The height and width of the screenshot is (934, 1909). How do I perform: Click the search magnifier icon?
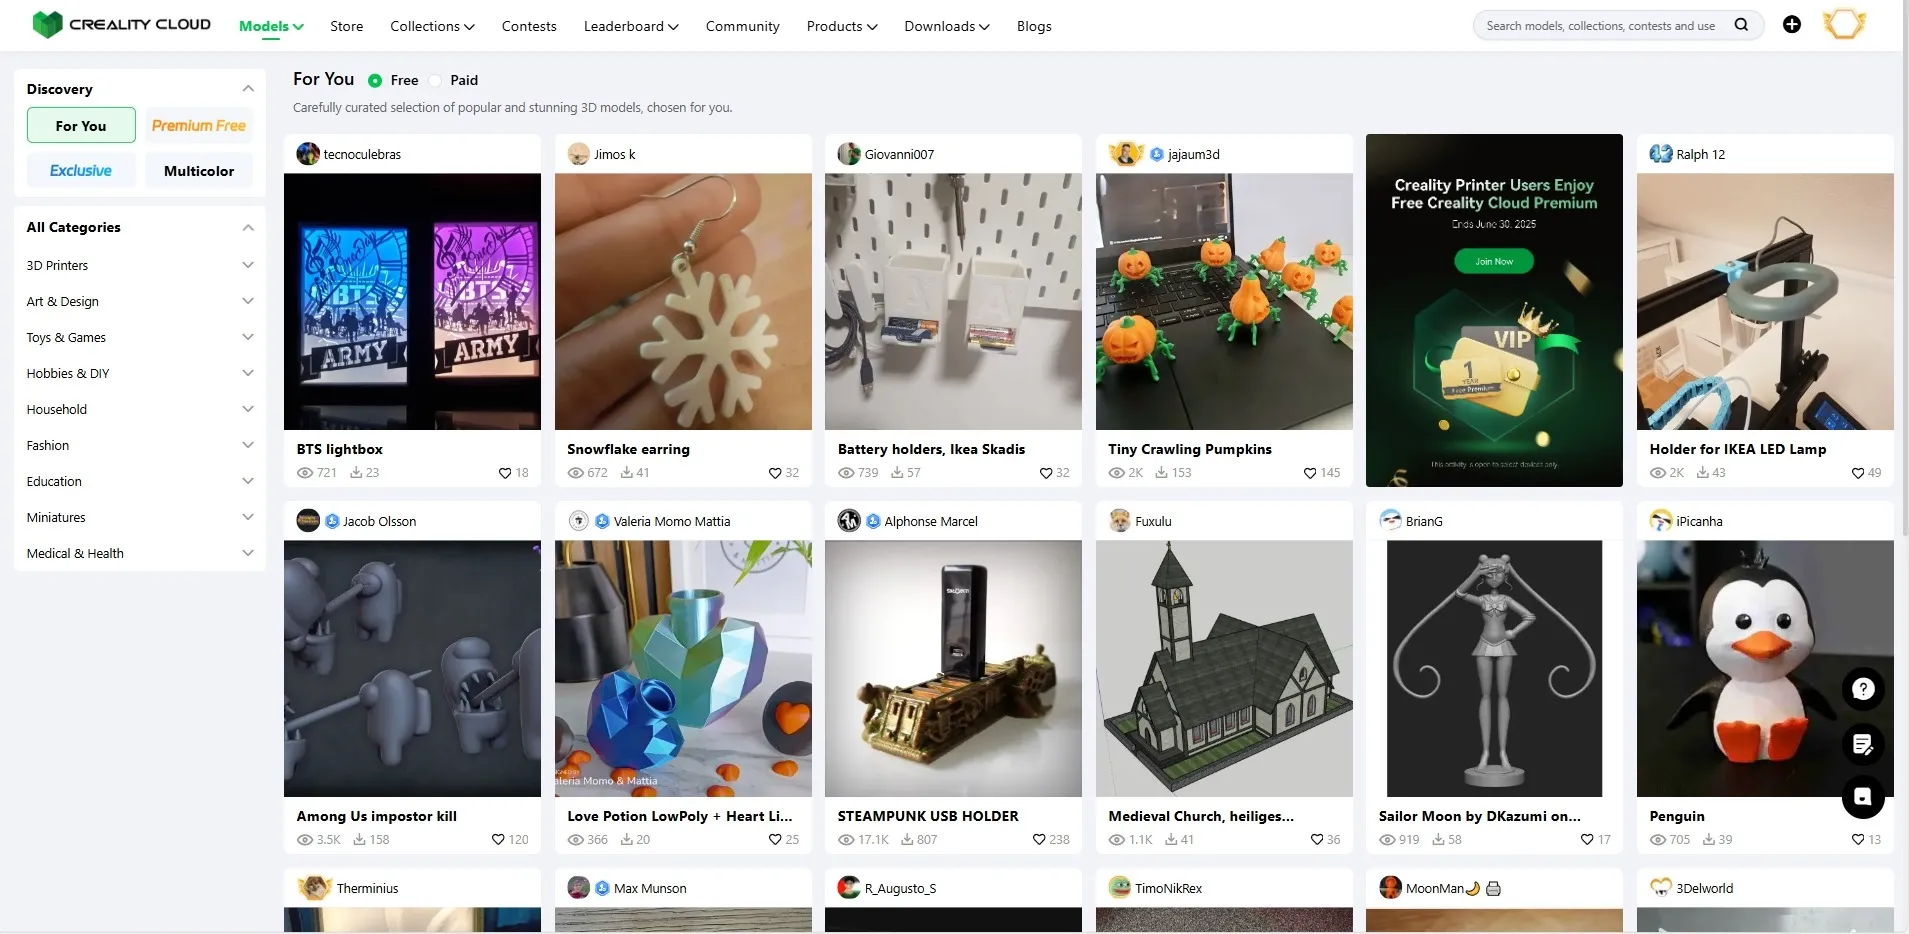pos(1741,25)
